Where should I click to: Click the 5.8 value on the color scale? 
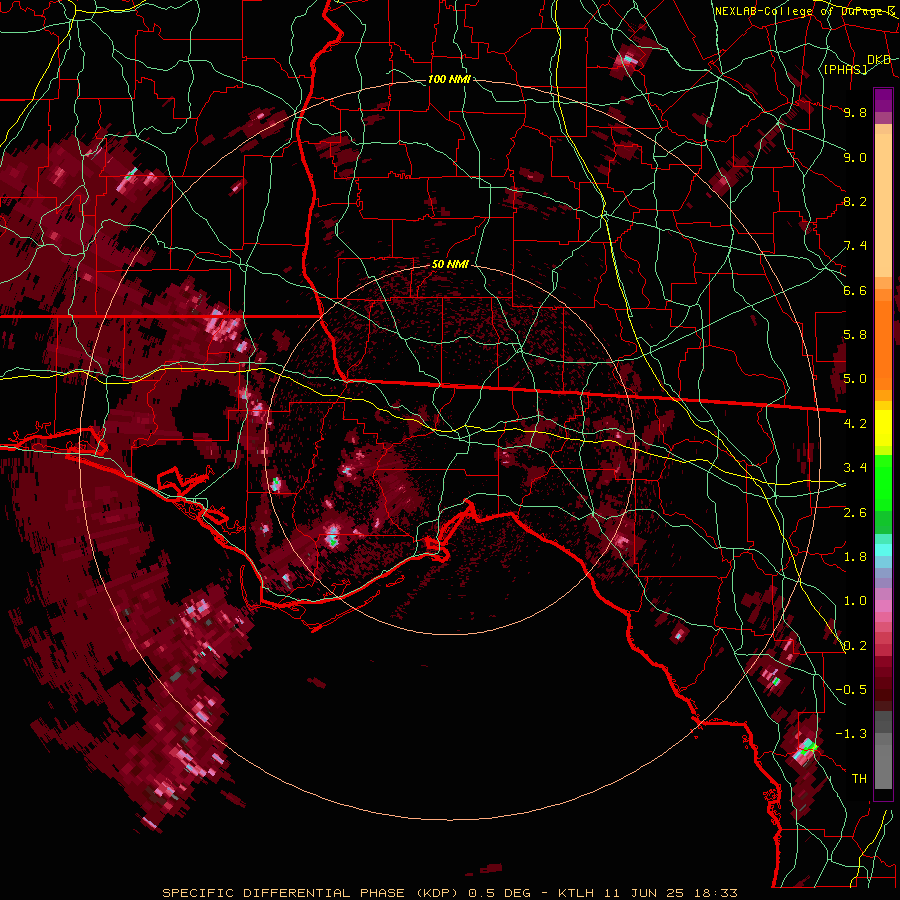point(855,335)
